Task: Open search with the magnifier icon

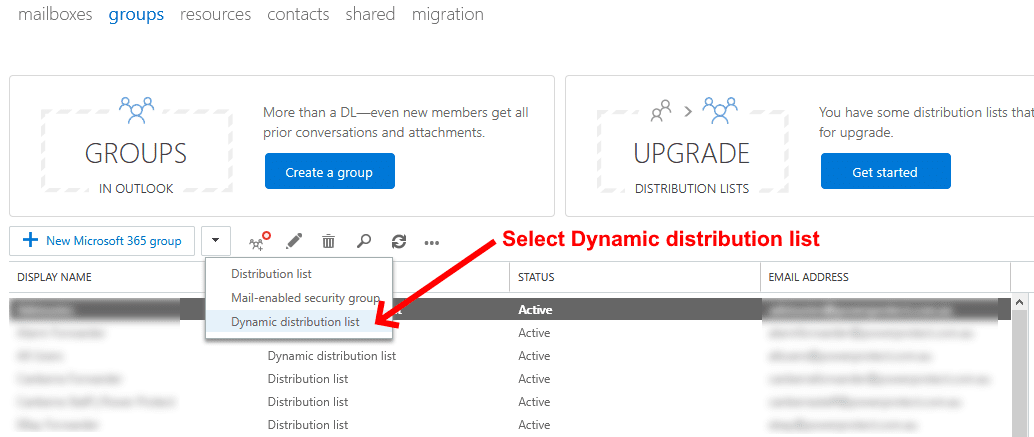Action: pyautogui.click(x=364, y=241)
